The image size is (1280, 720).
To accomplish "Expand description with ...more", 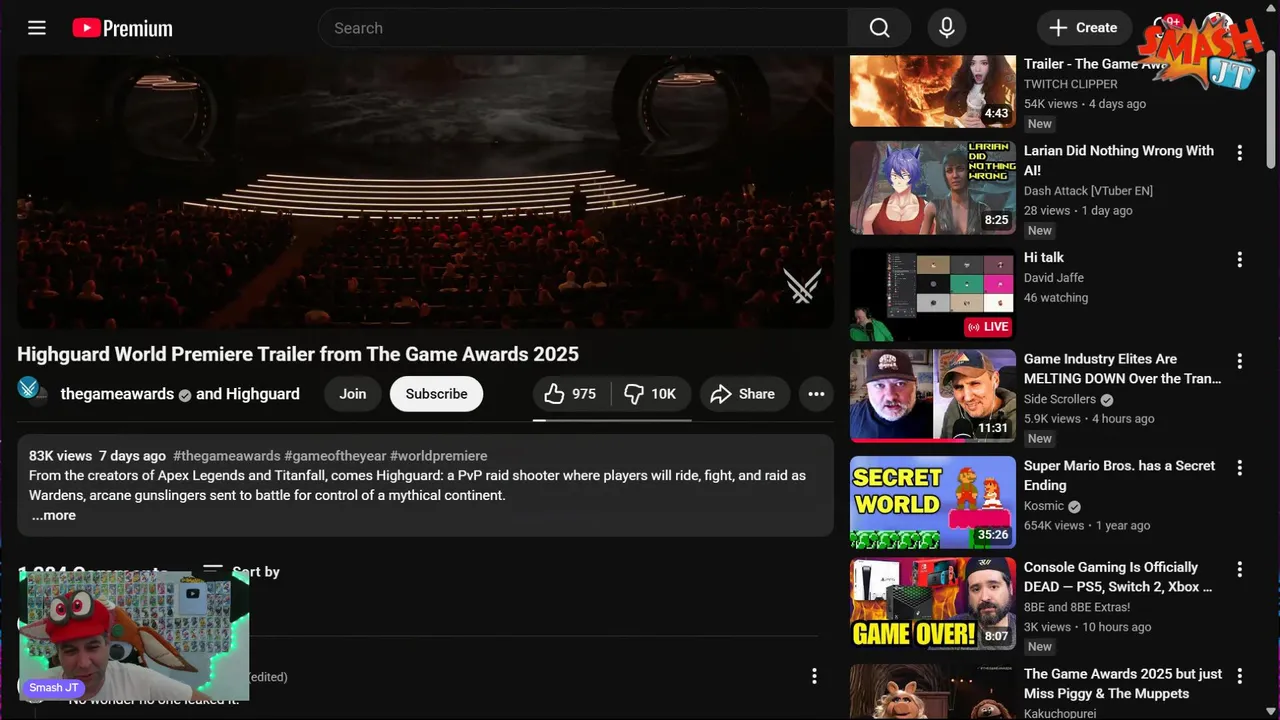I will pyautogui.click(x=53, y=515).
